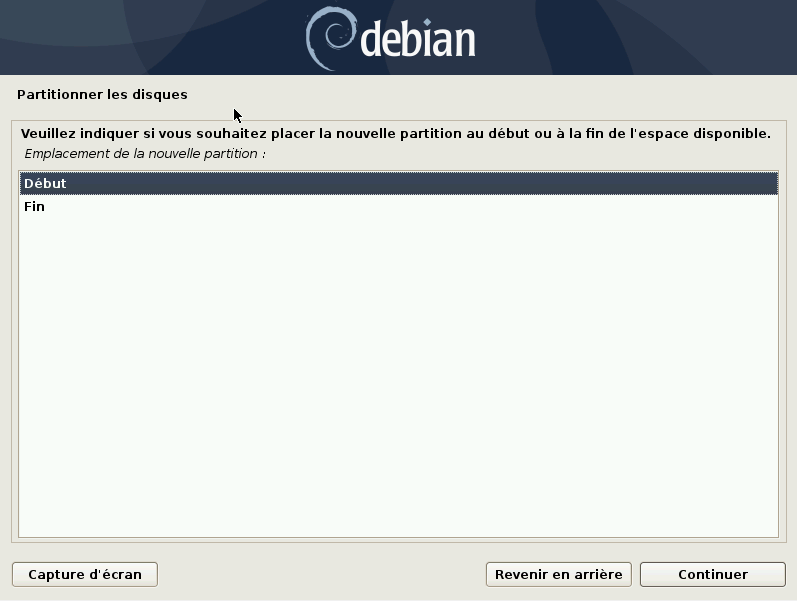The height and width of the screenshot is (601, 797).
Task: Click the debian wordmark in banner
Action: pyautogui.click(x=418, y=39)
